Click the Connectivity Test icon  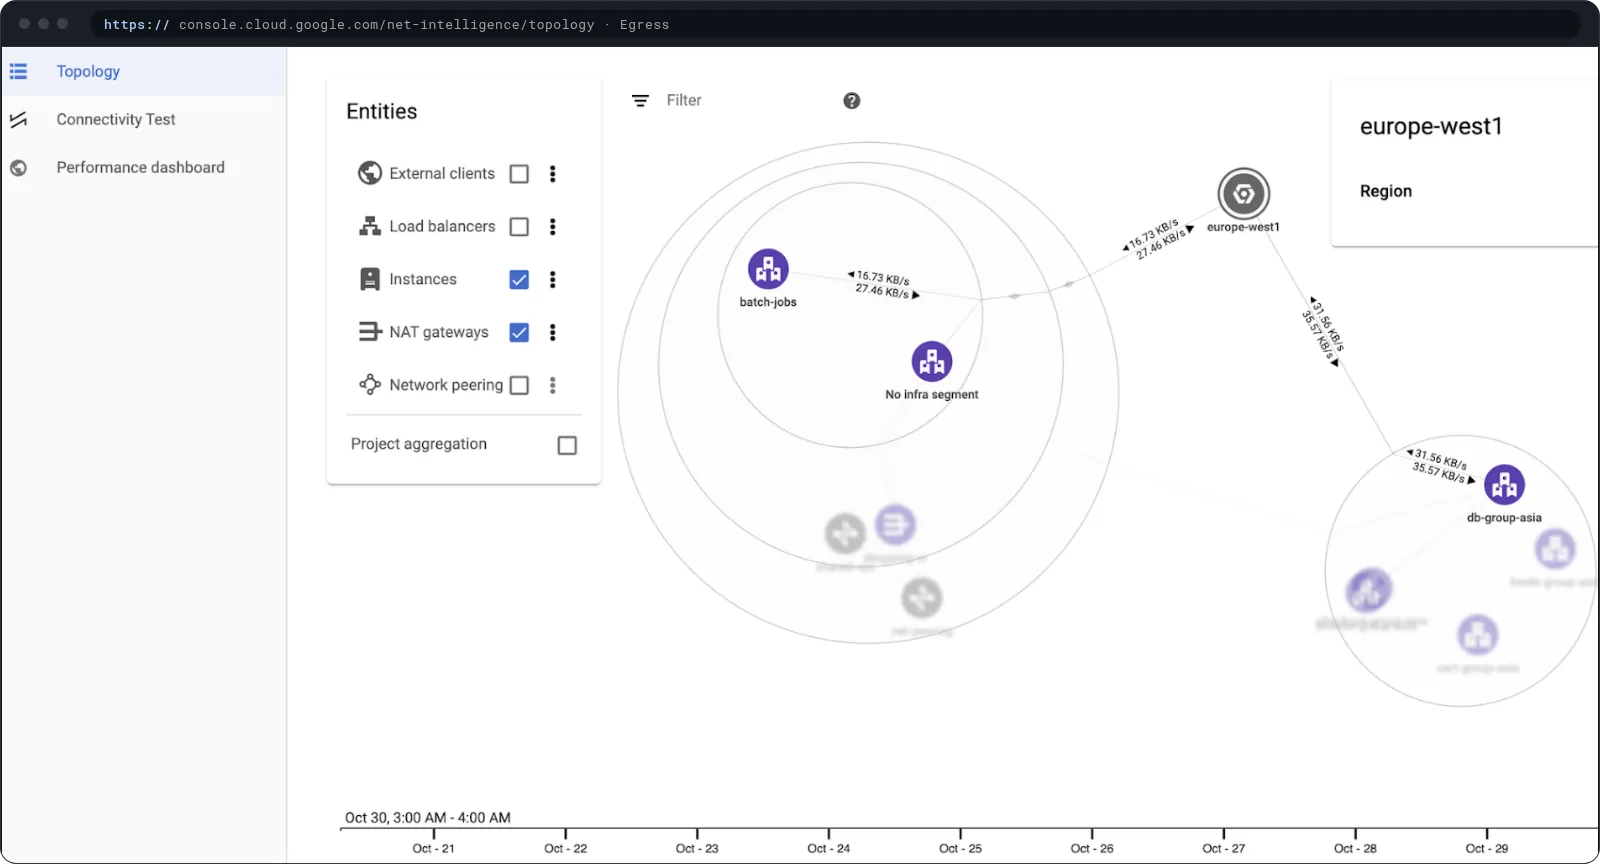[x=18, y=120]
